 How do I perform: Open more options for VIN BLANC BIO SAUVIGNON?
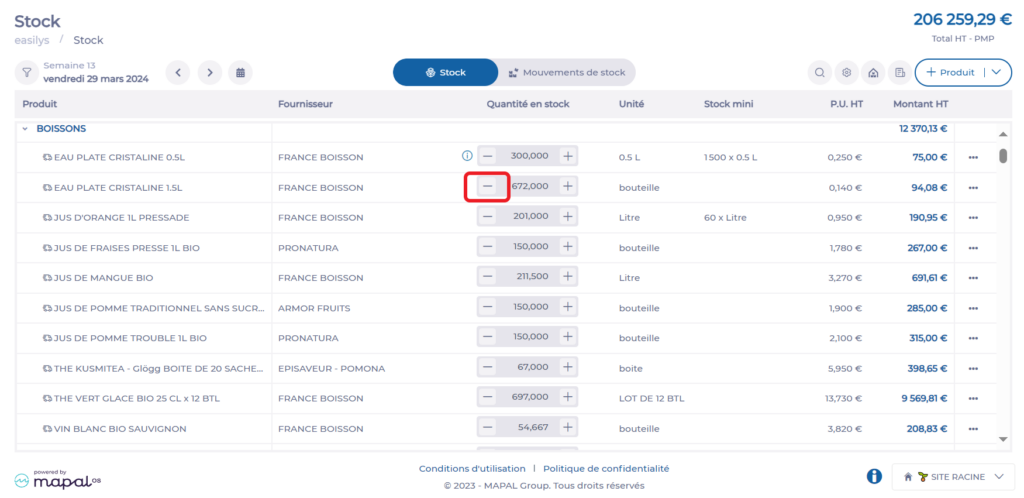[x=973, y=429]
